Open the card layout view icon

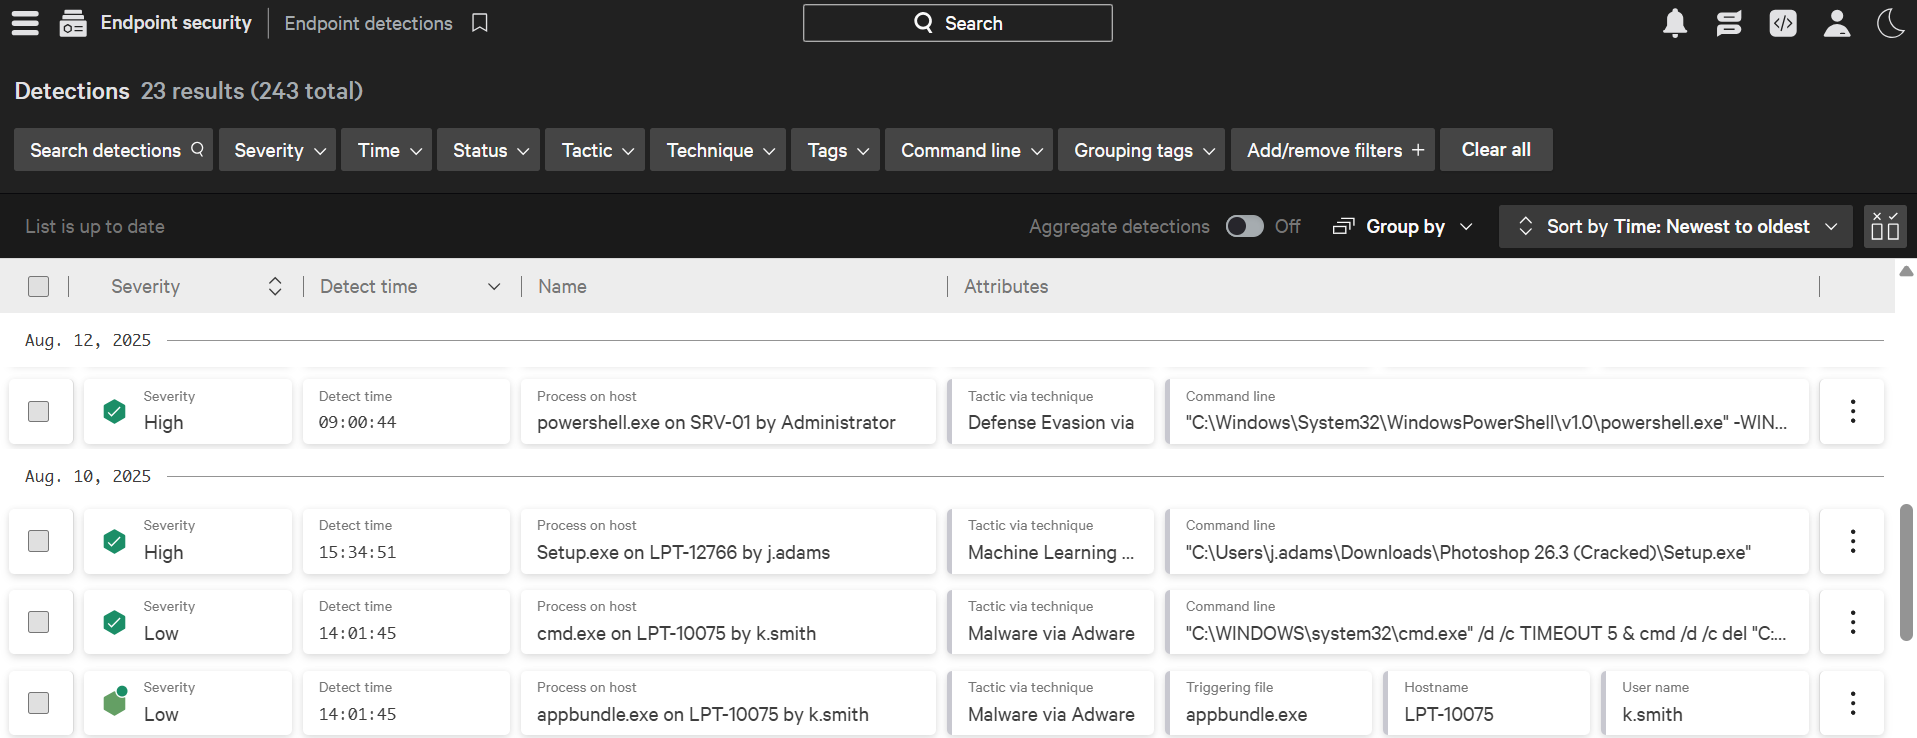(x=1885, y=227)
